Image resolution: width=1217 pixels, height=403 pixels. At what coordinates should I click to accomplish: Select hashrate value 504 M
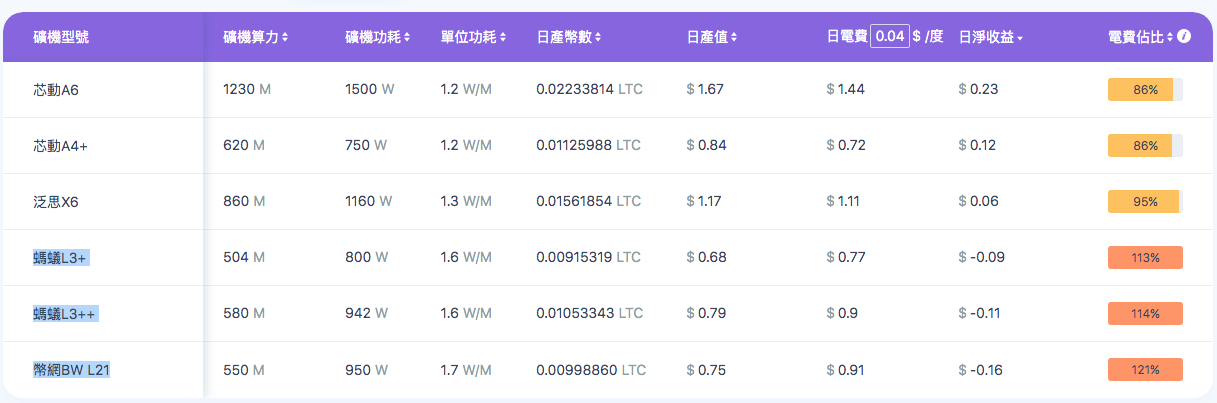[244, 257]
